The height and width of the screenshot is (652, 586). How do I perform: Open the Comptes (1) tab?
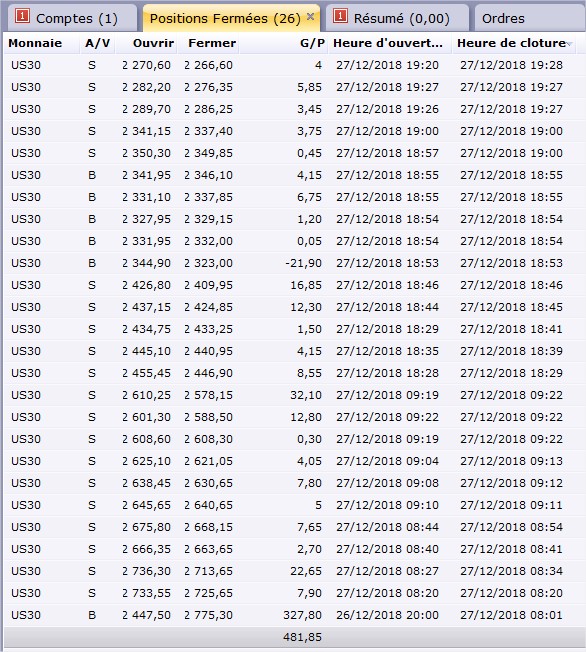[69, 18]
